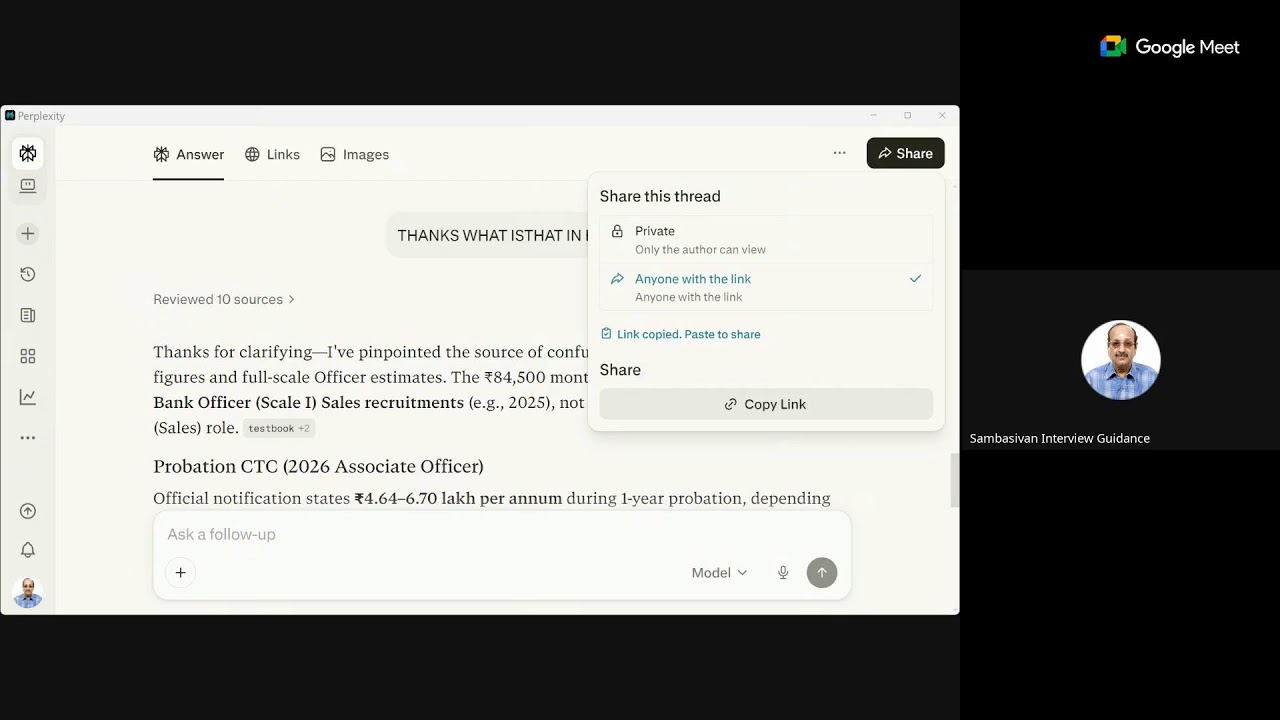Activate microphone voice input

coord(783,572)
